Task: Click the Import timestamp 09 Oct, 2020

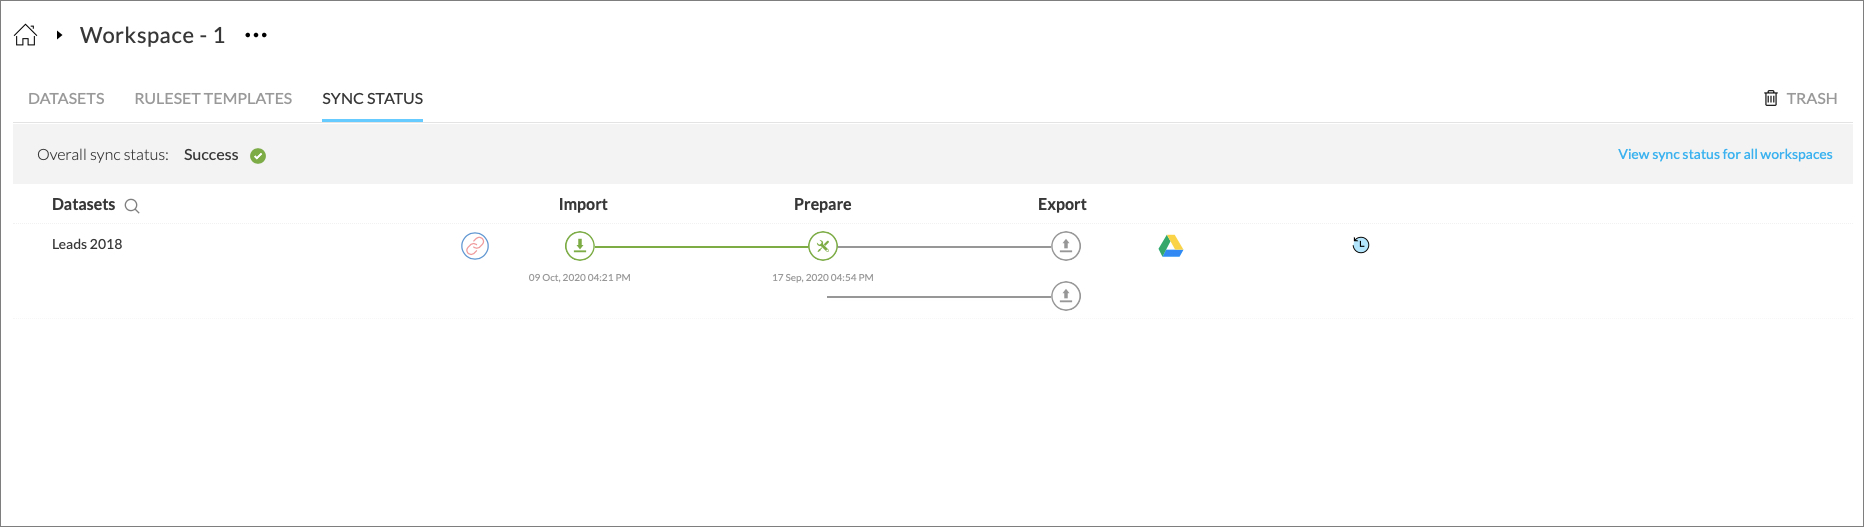Action: [579, 278]
